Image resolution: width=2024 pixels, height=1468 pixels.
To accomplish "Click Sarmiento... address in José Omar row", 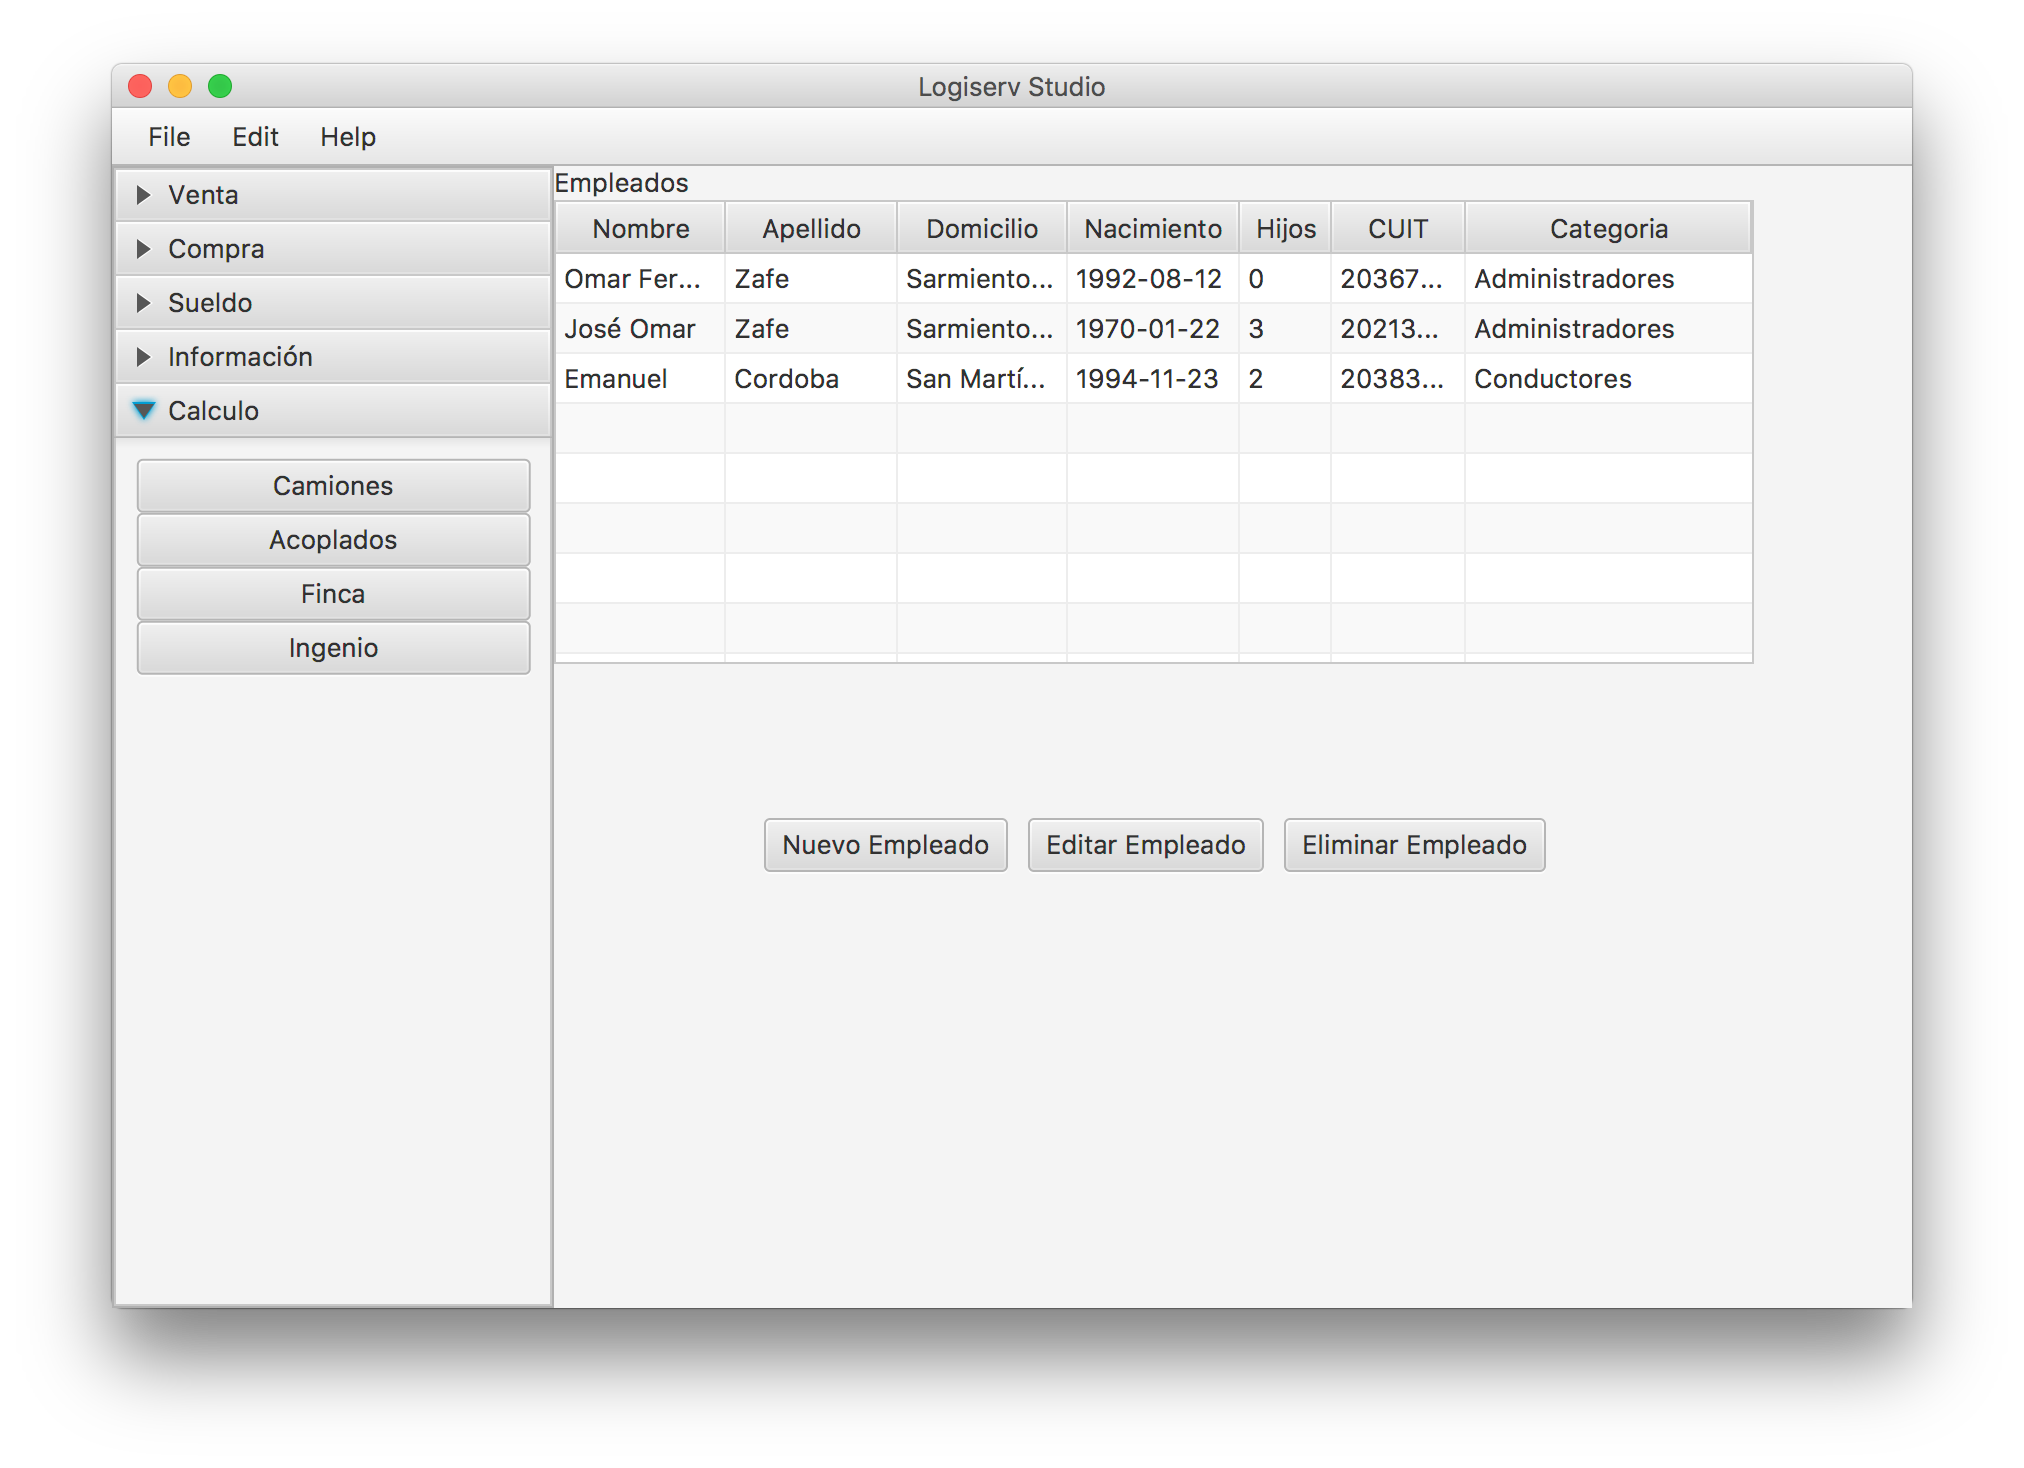I will tap(982, 329).
